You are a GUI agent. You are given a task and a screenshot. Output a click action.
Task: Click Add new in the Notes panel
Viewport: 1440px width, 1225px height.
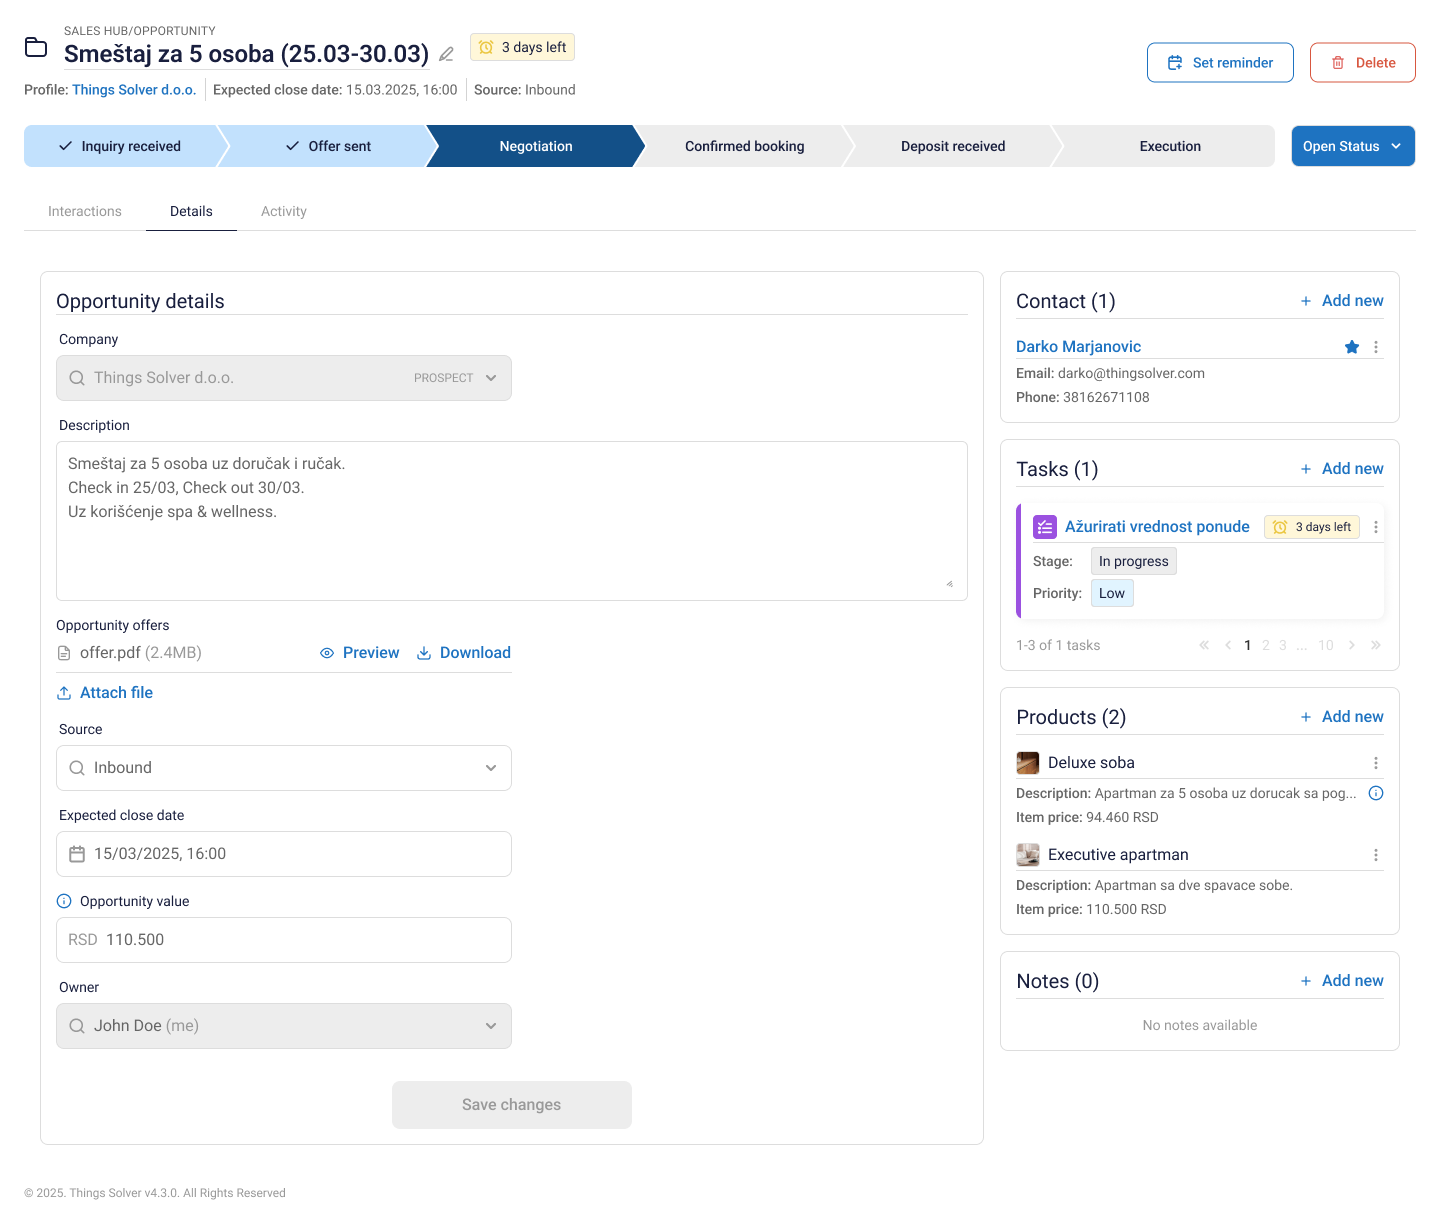(1342, 981)
